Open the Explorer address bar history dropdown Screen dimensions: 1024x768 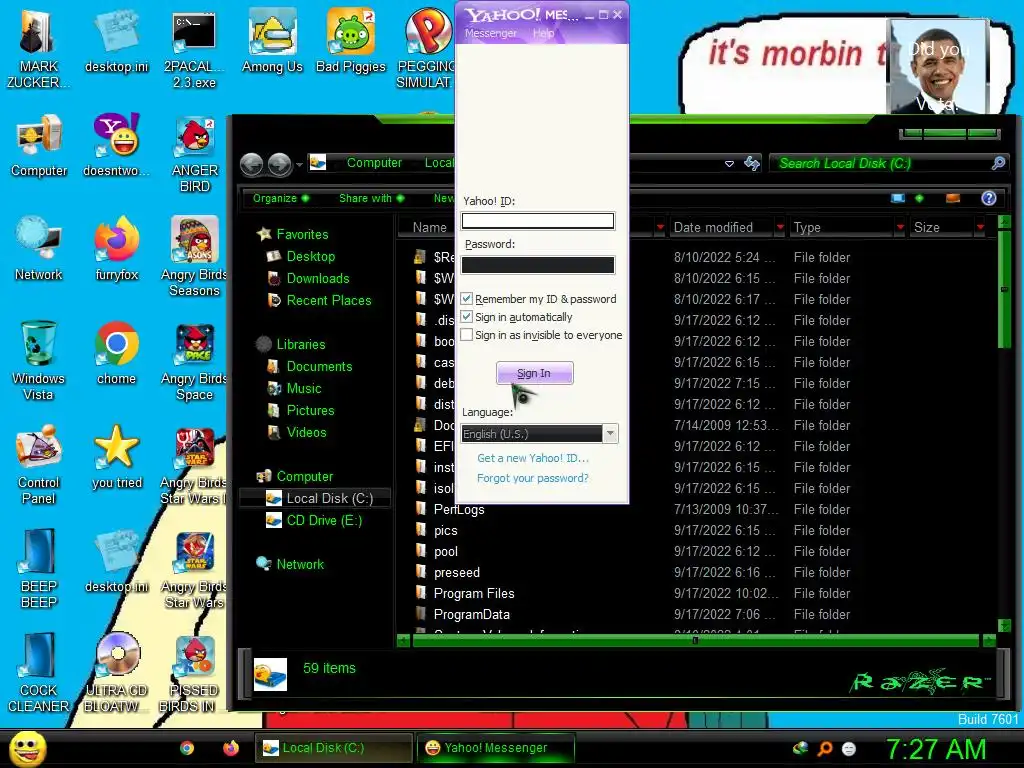[729, 164]
